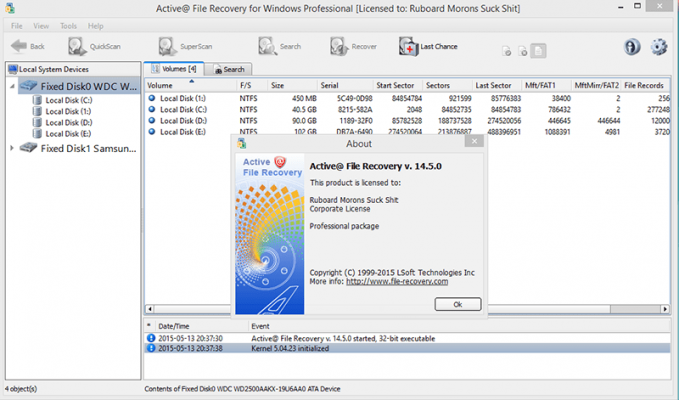679x400 pixels.
Task: Open the Tools menu
Action: click(x=68, y=24)
